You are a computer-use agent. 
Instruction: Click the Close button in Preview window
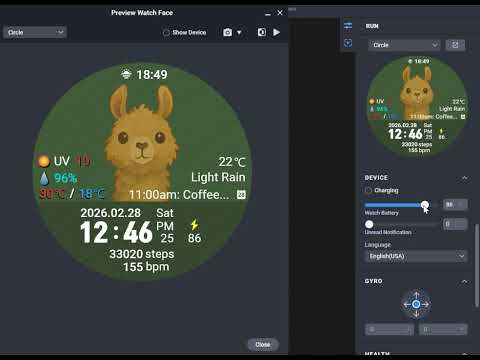tap(263, 344)
